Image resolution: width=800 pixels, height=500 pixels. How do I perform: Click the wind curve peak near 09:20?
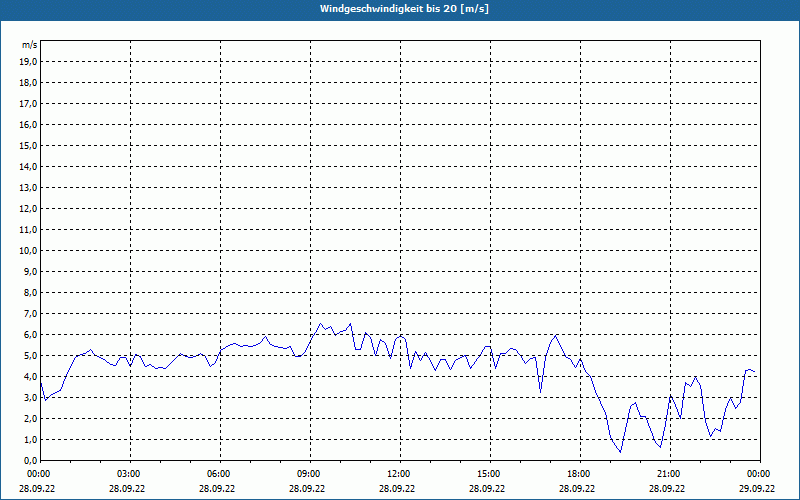pos(320,323)
